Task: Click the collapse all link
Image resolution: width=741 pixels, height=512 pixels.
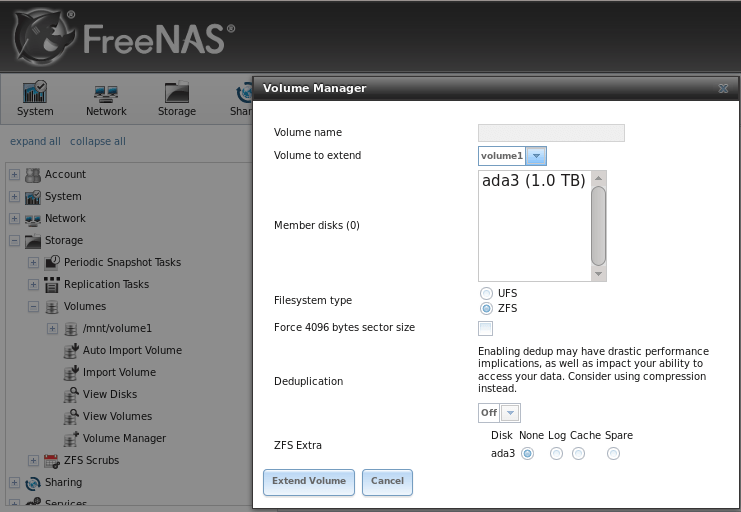Action: point(98,141)
